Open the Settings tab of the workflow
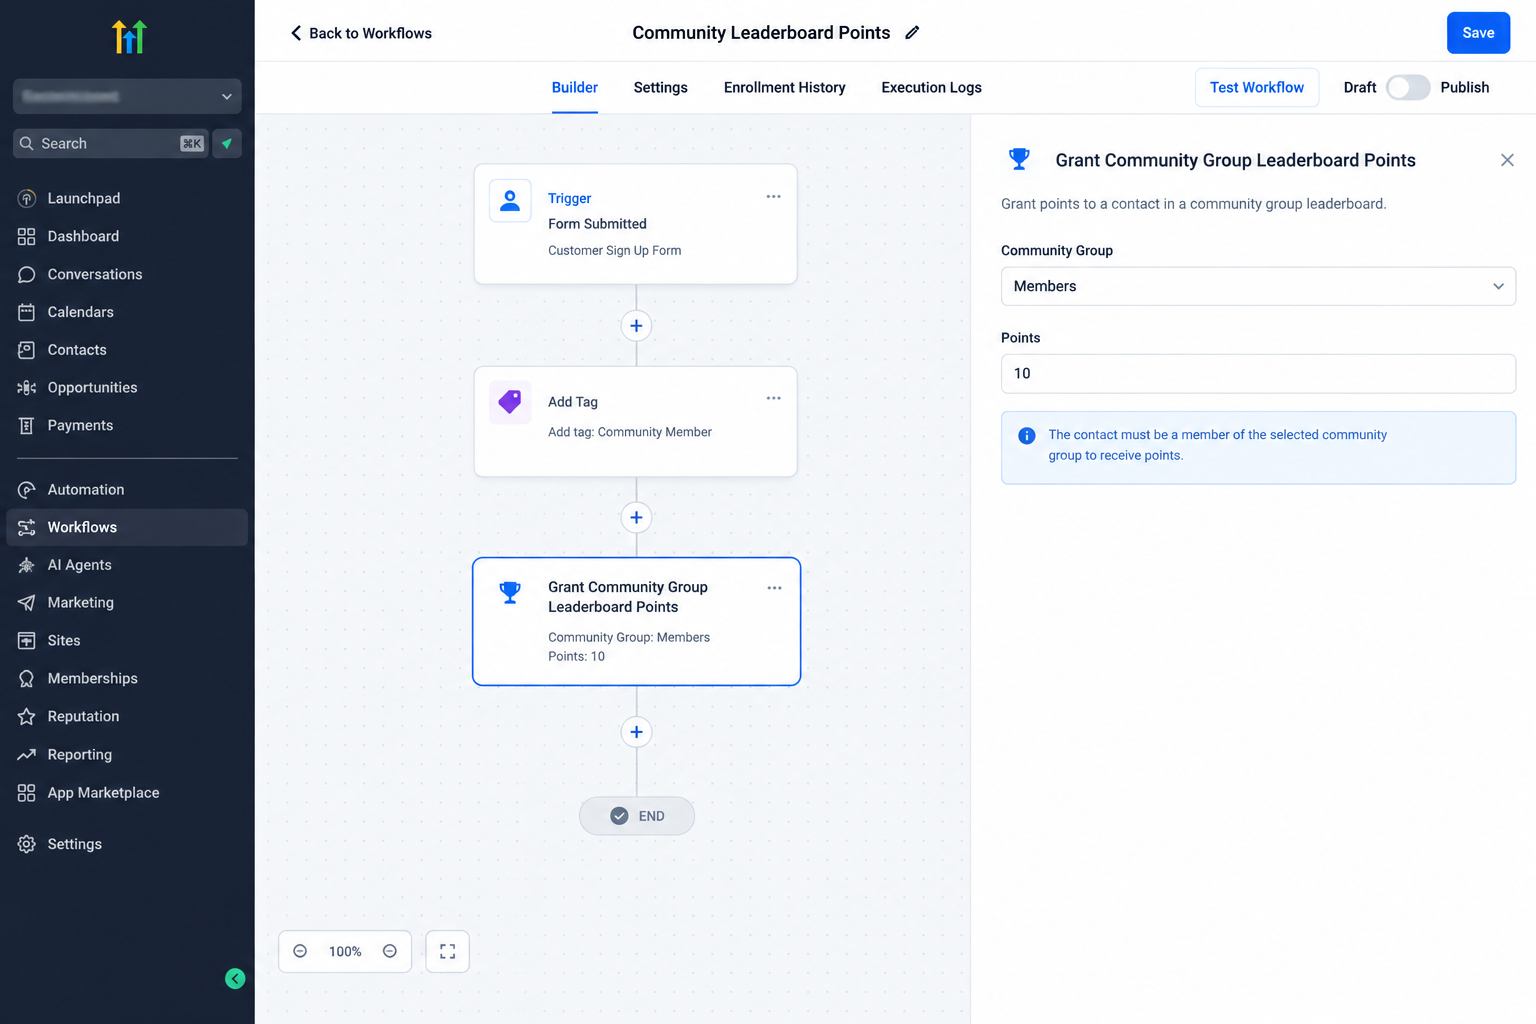The image size is (1536, 1024). click(x=661, y=88)
